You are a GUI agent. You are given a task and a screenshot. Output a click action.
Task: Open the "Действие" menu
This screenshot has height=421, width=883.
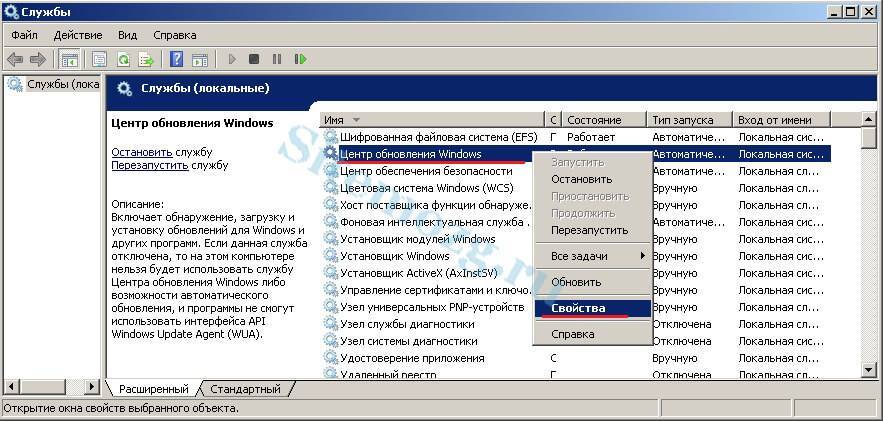coord(78,35)
